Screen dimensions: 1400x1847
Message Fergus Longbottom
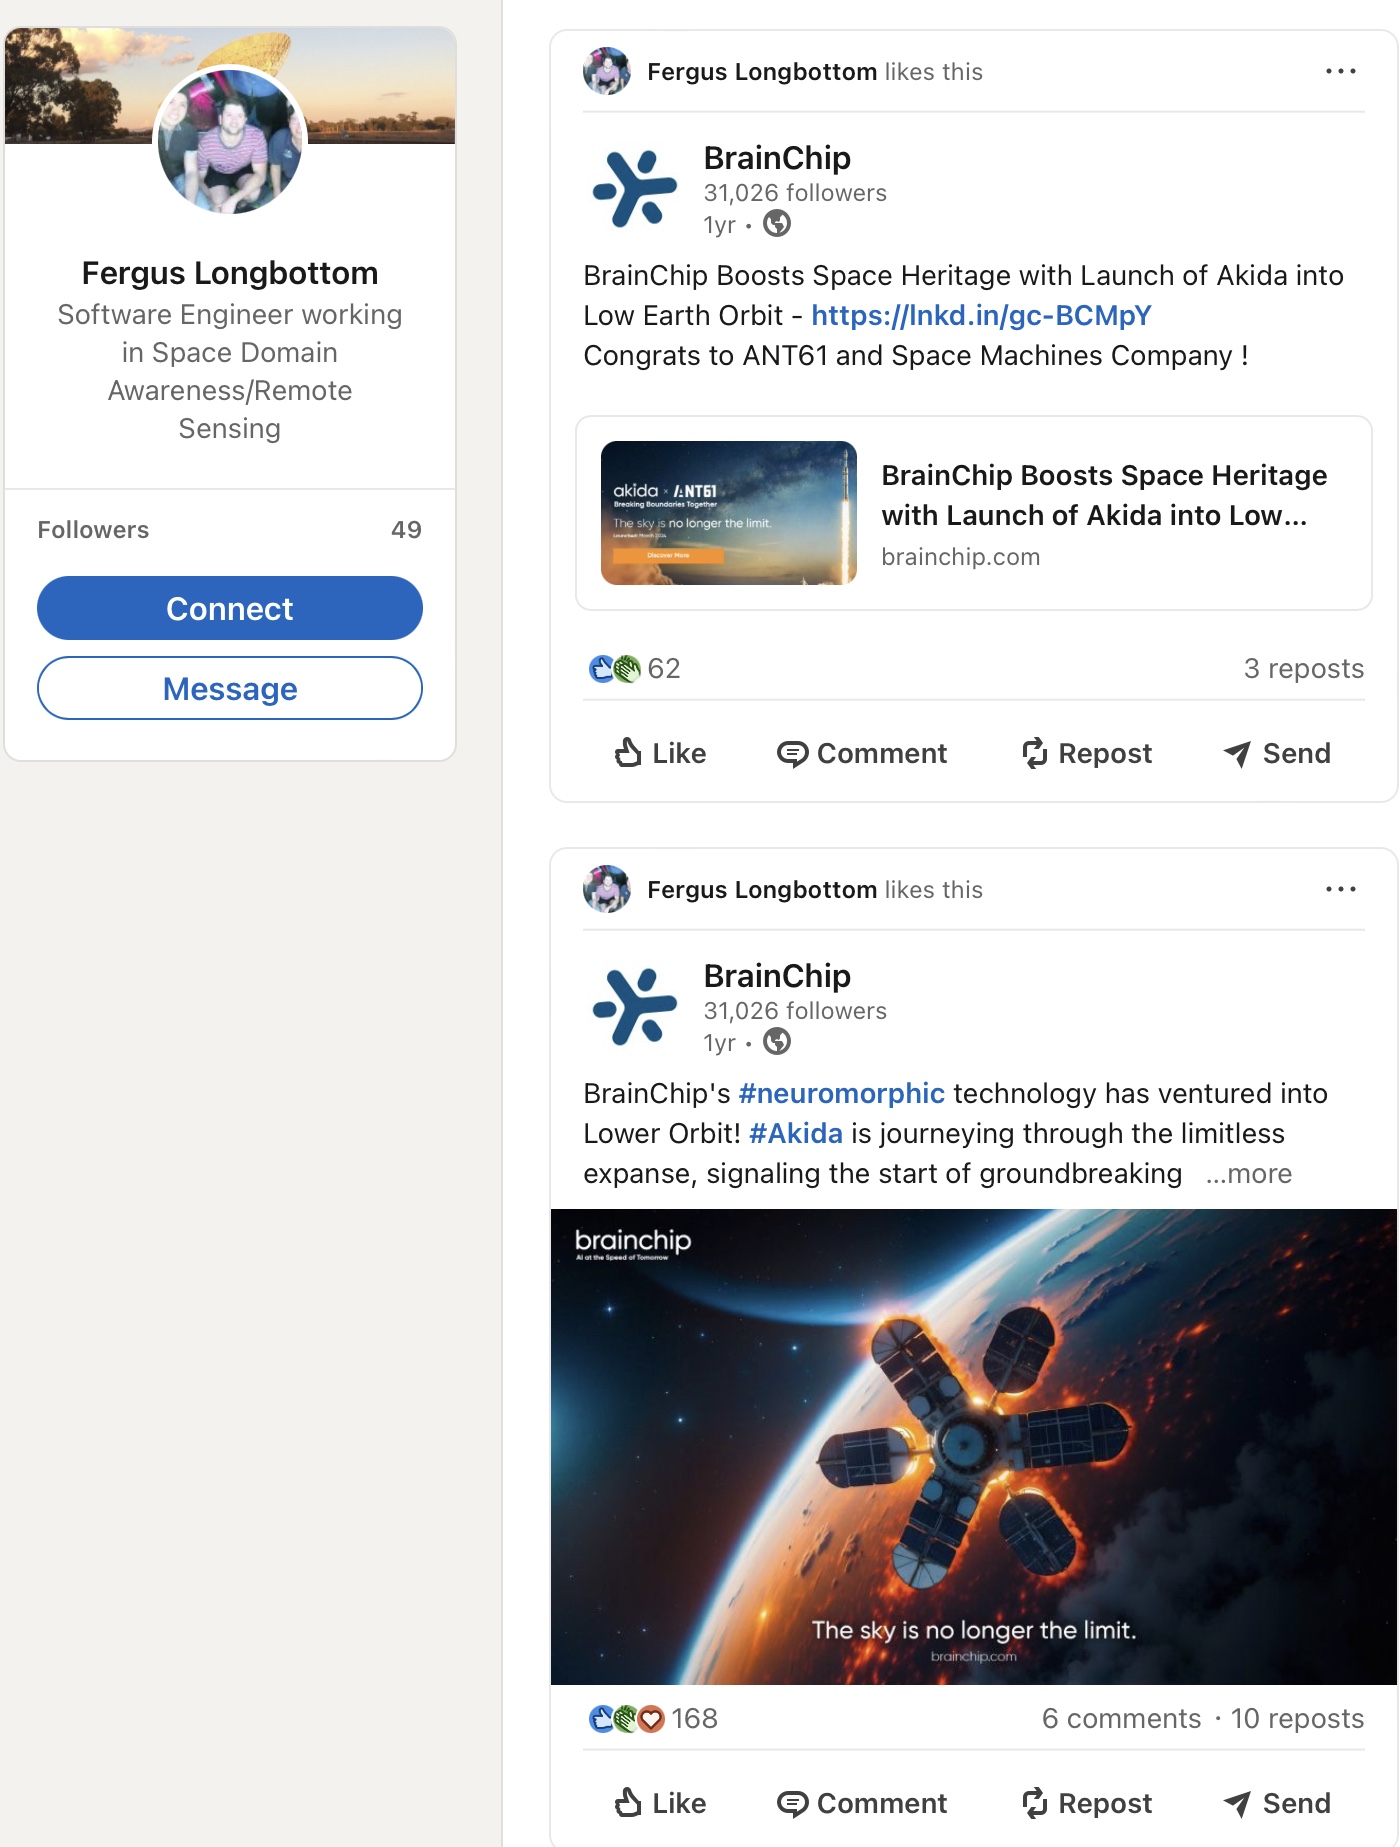pyautogui.click(x=230, y=688)
